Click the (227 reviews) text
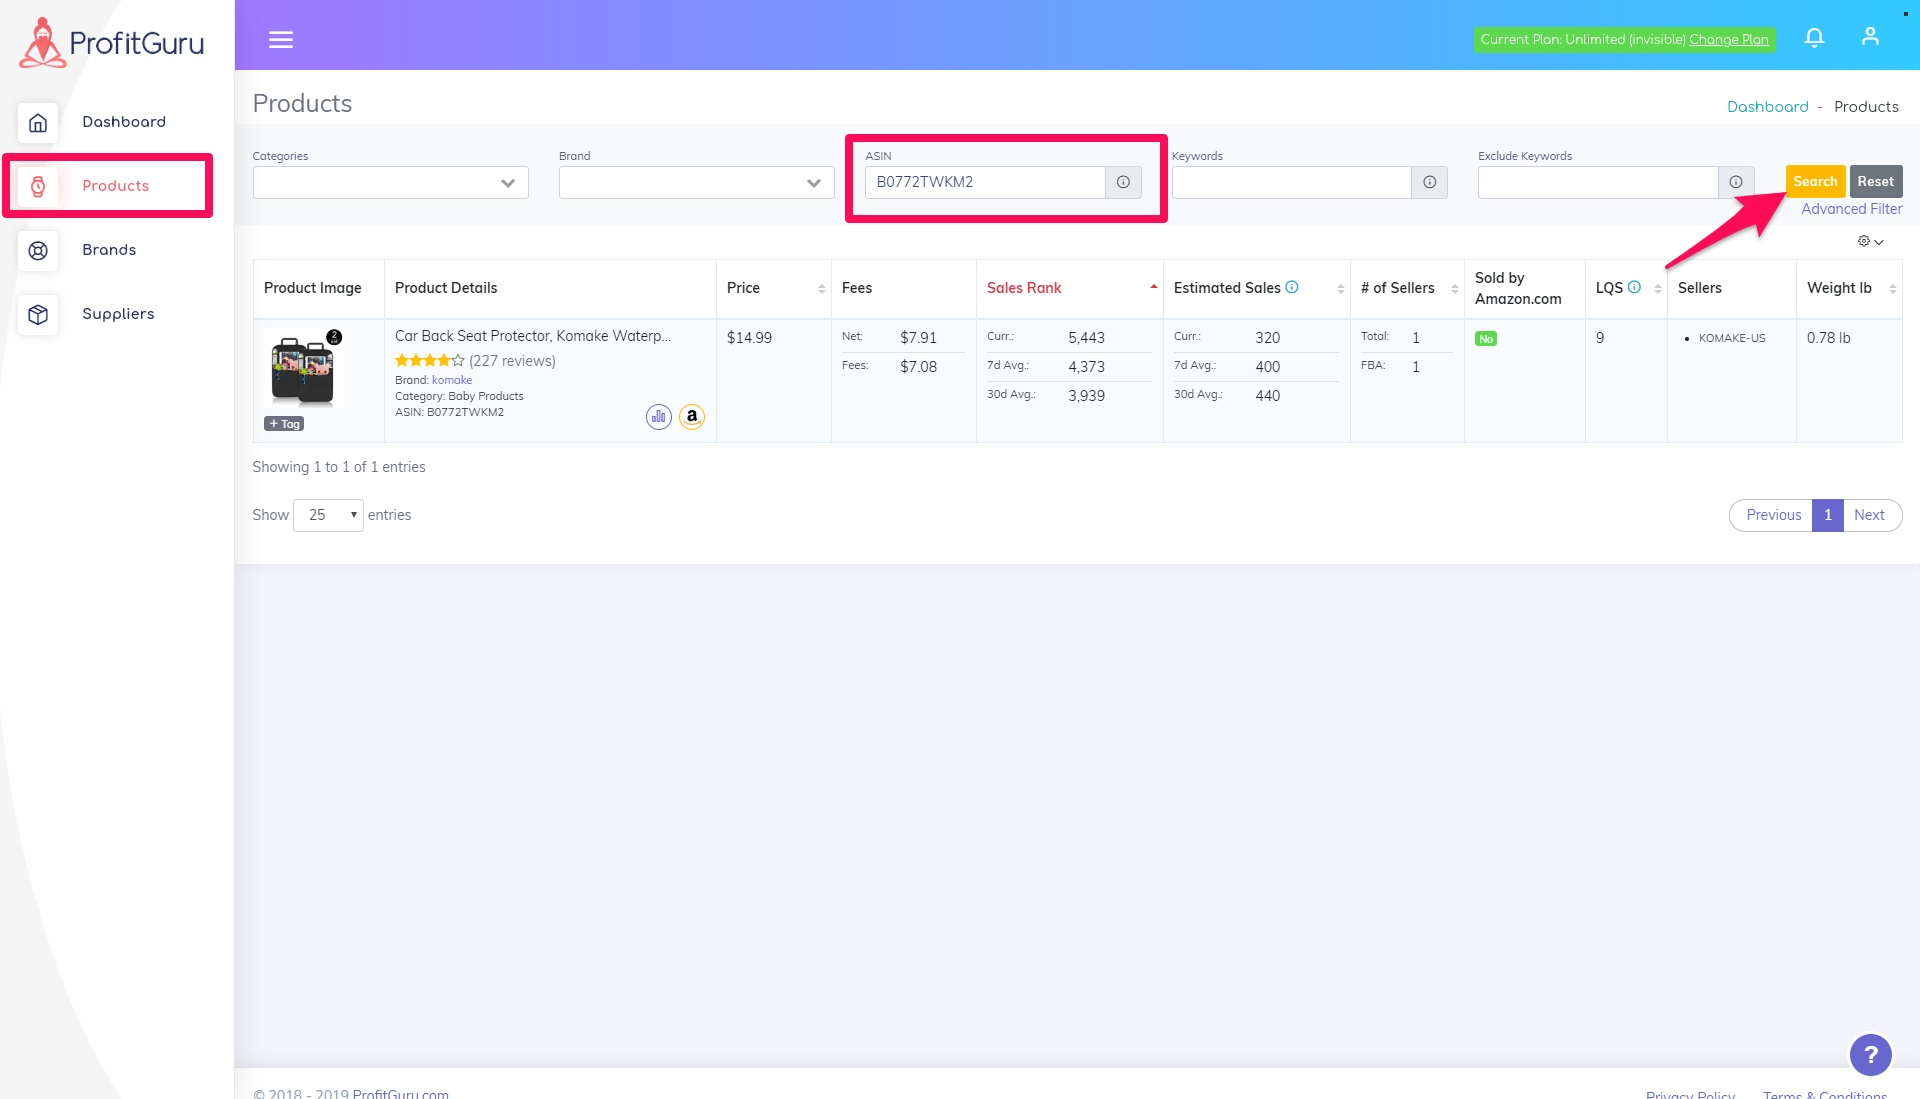Screen dimensions: 1920x1099 click(x=512, y=361)
